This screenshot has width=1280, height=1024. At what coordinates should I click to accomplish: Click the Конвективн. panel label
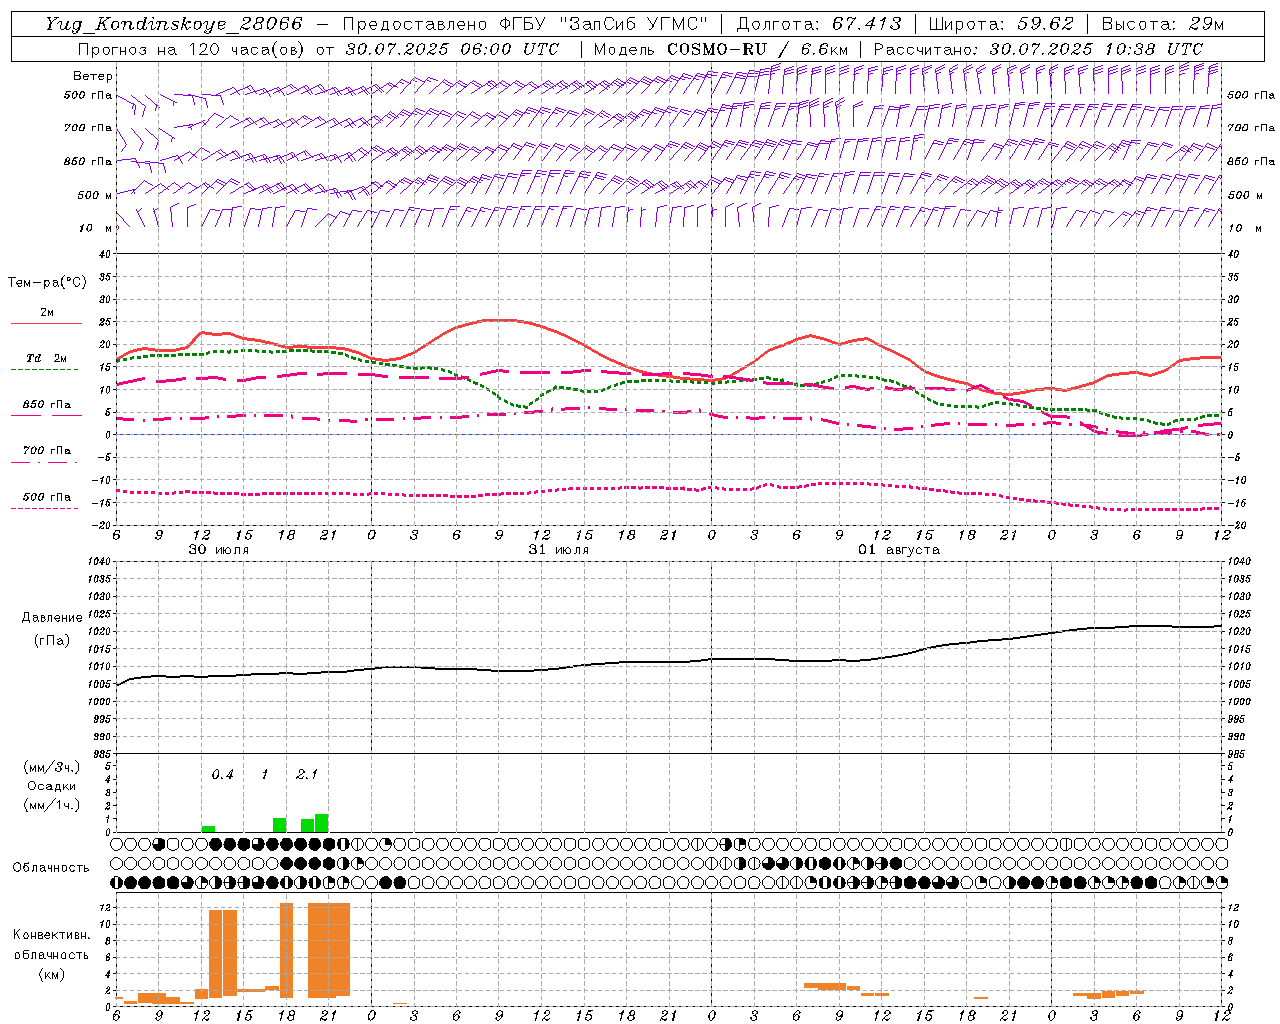tap(51, 935)
